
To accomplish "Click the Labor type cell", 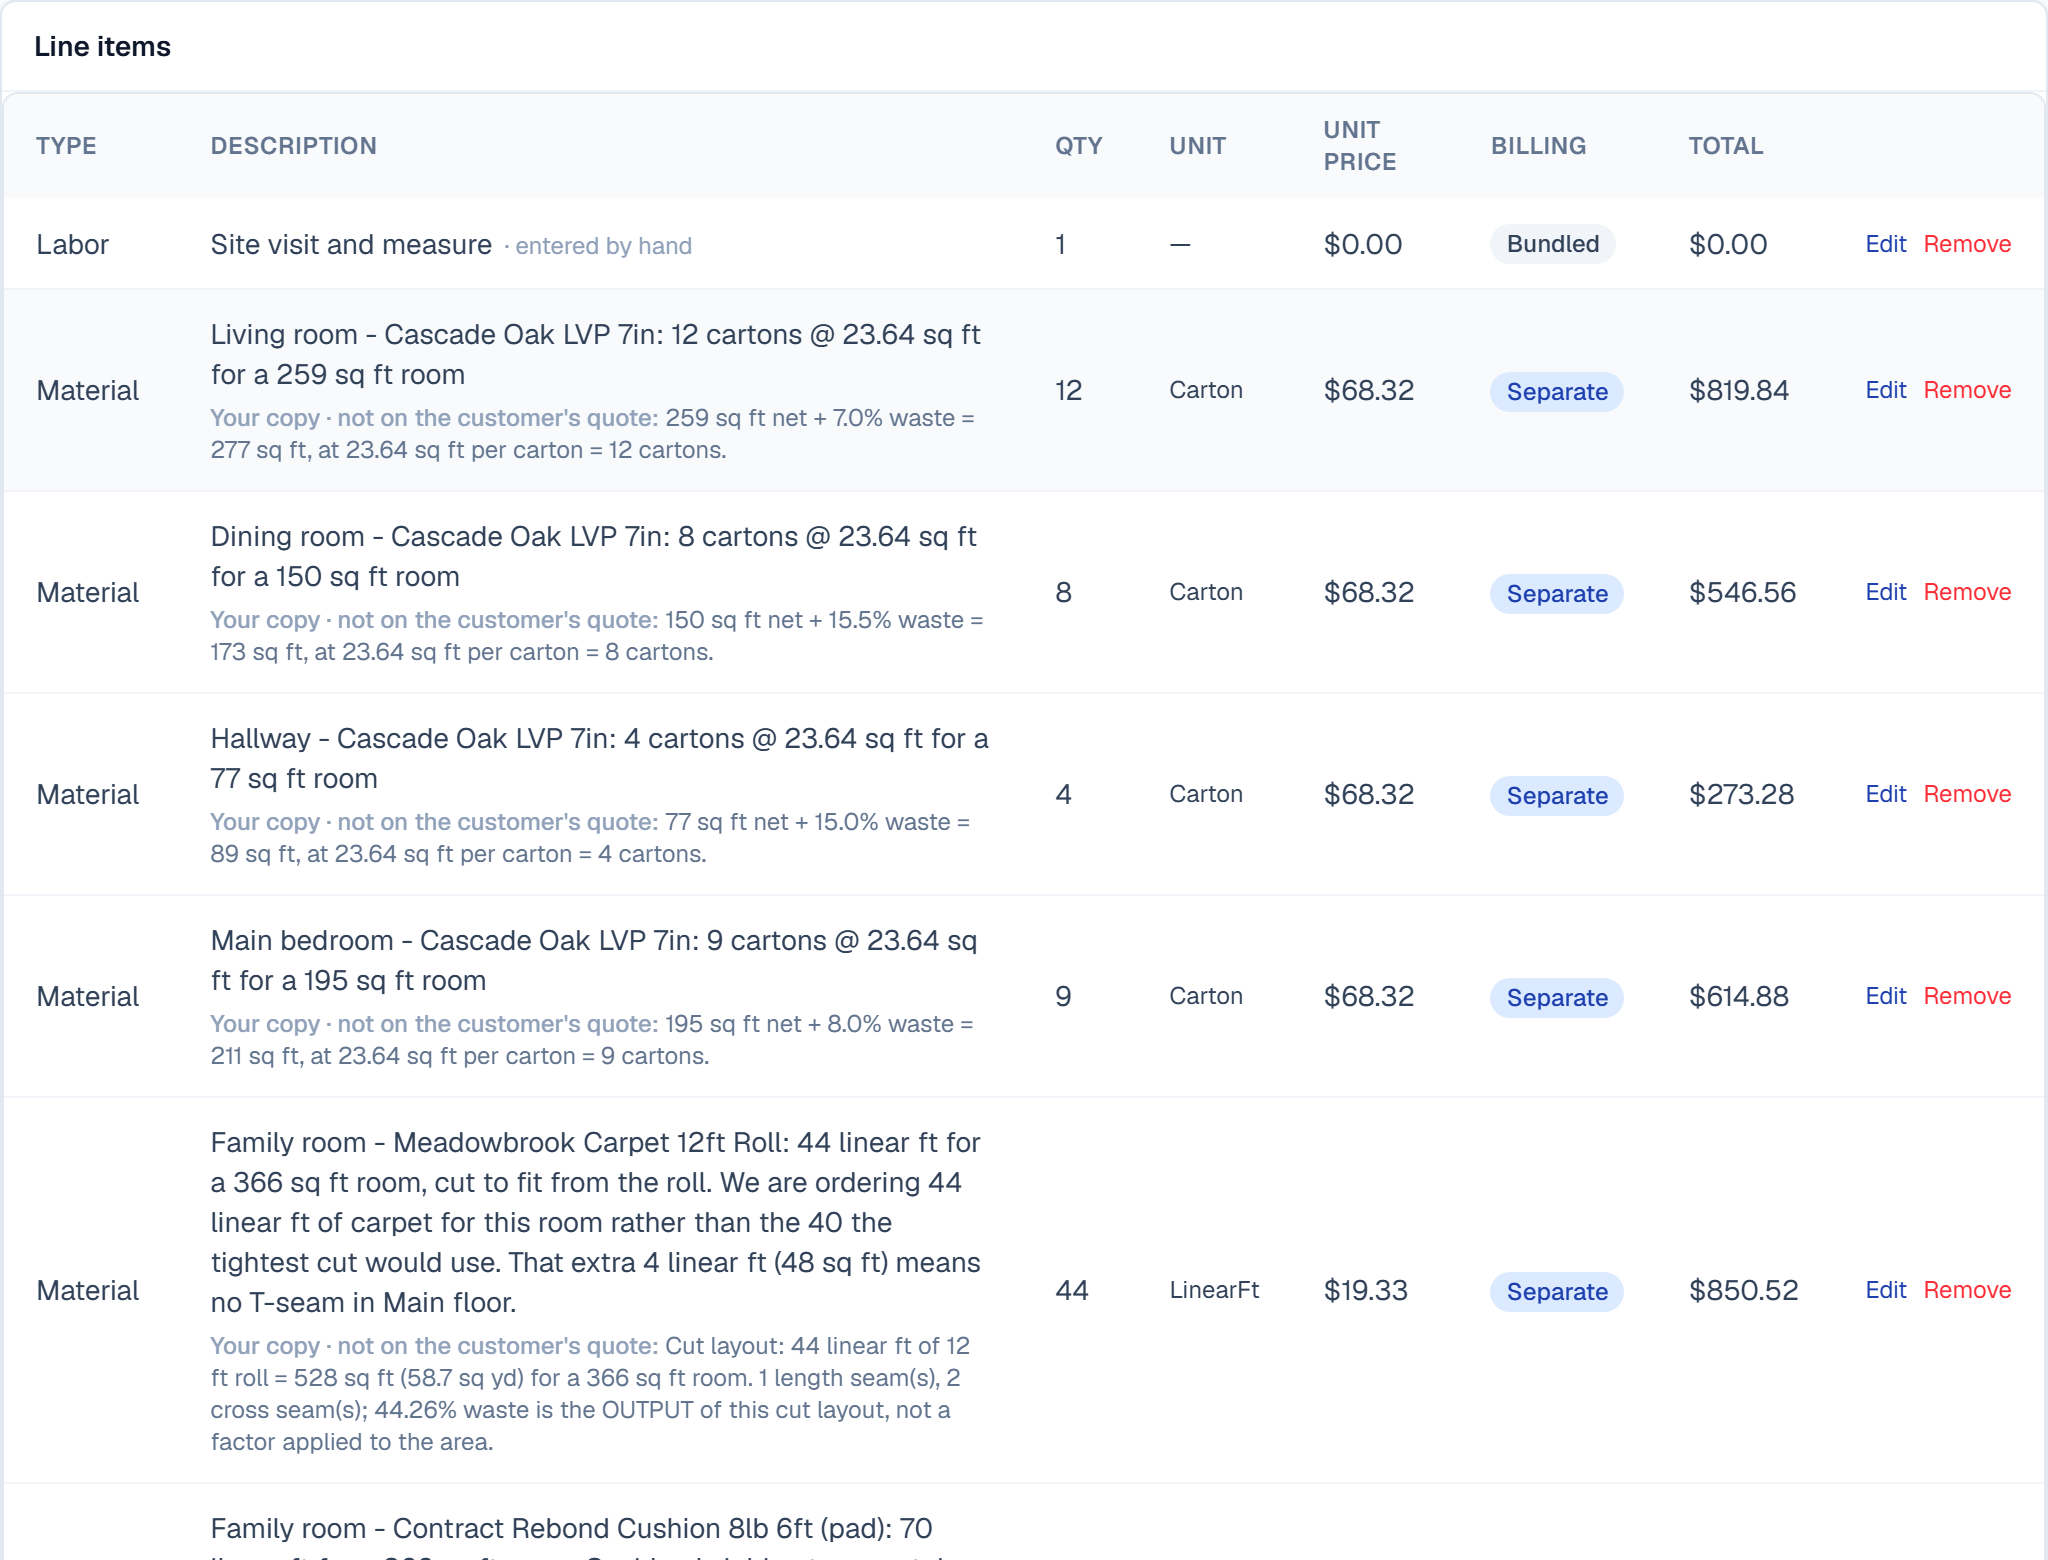I will click(x=72, y=244).
